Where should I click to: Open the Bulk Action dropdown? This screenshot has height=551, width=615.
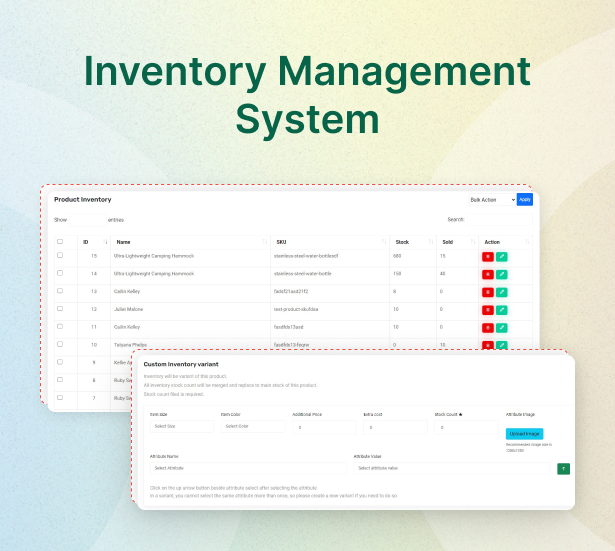tap(491, 199)
